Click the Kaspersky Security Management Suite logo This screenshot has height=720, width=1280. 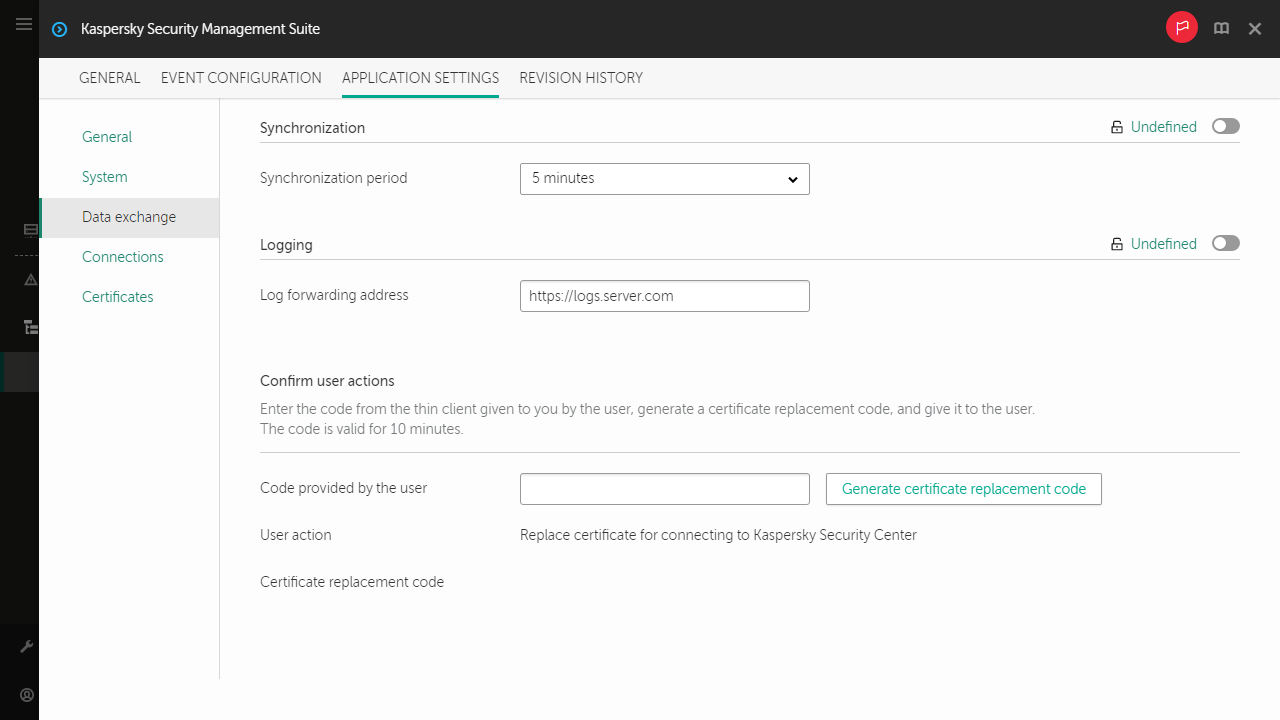[x=59, y=29]
